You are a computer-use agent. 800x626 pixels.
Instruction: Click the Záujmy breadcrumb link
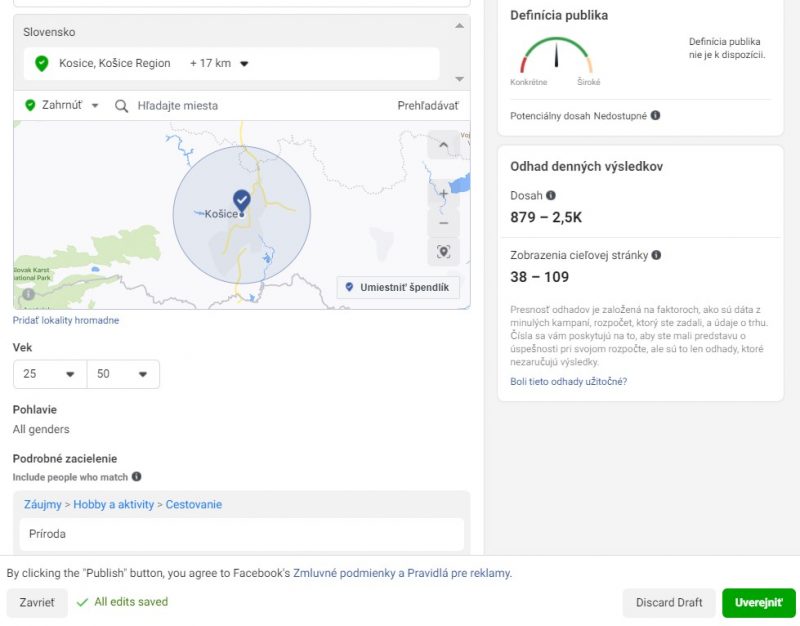click(x=42, y=505)
